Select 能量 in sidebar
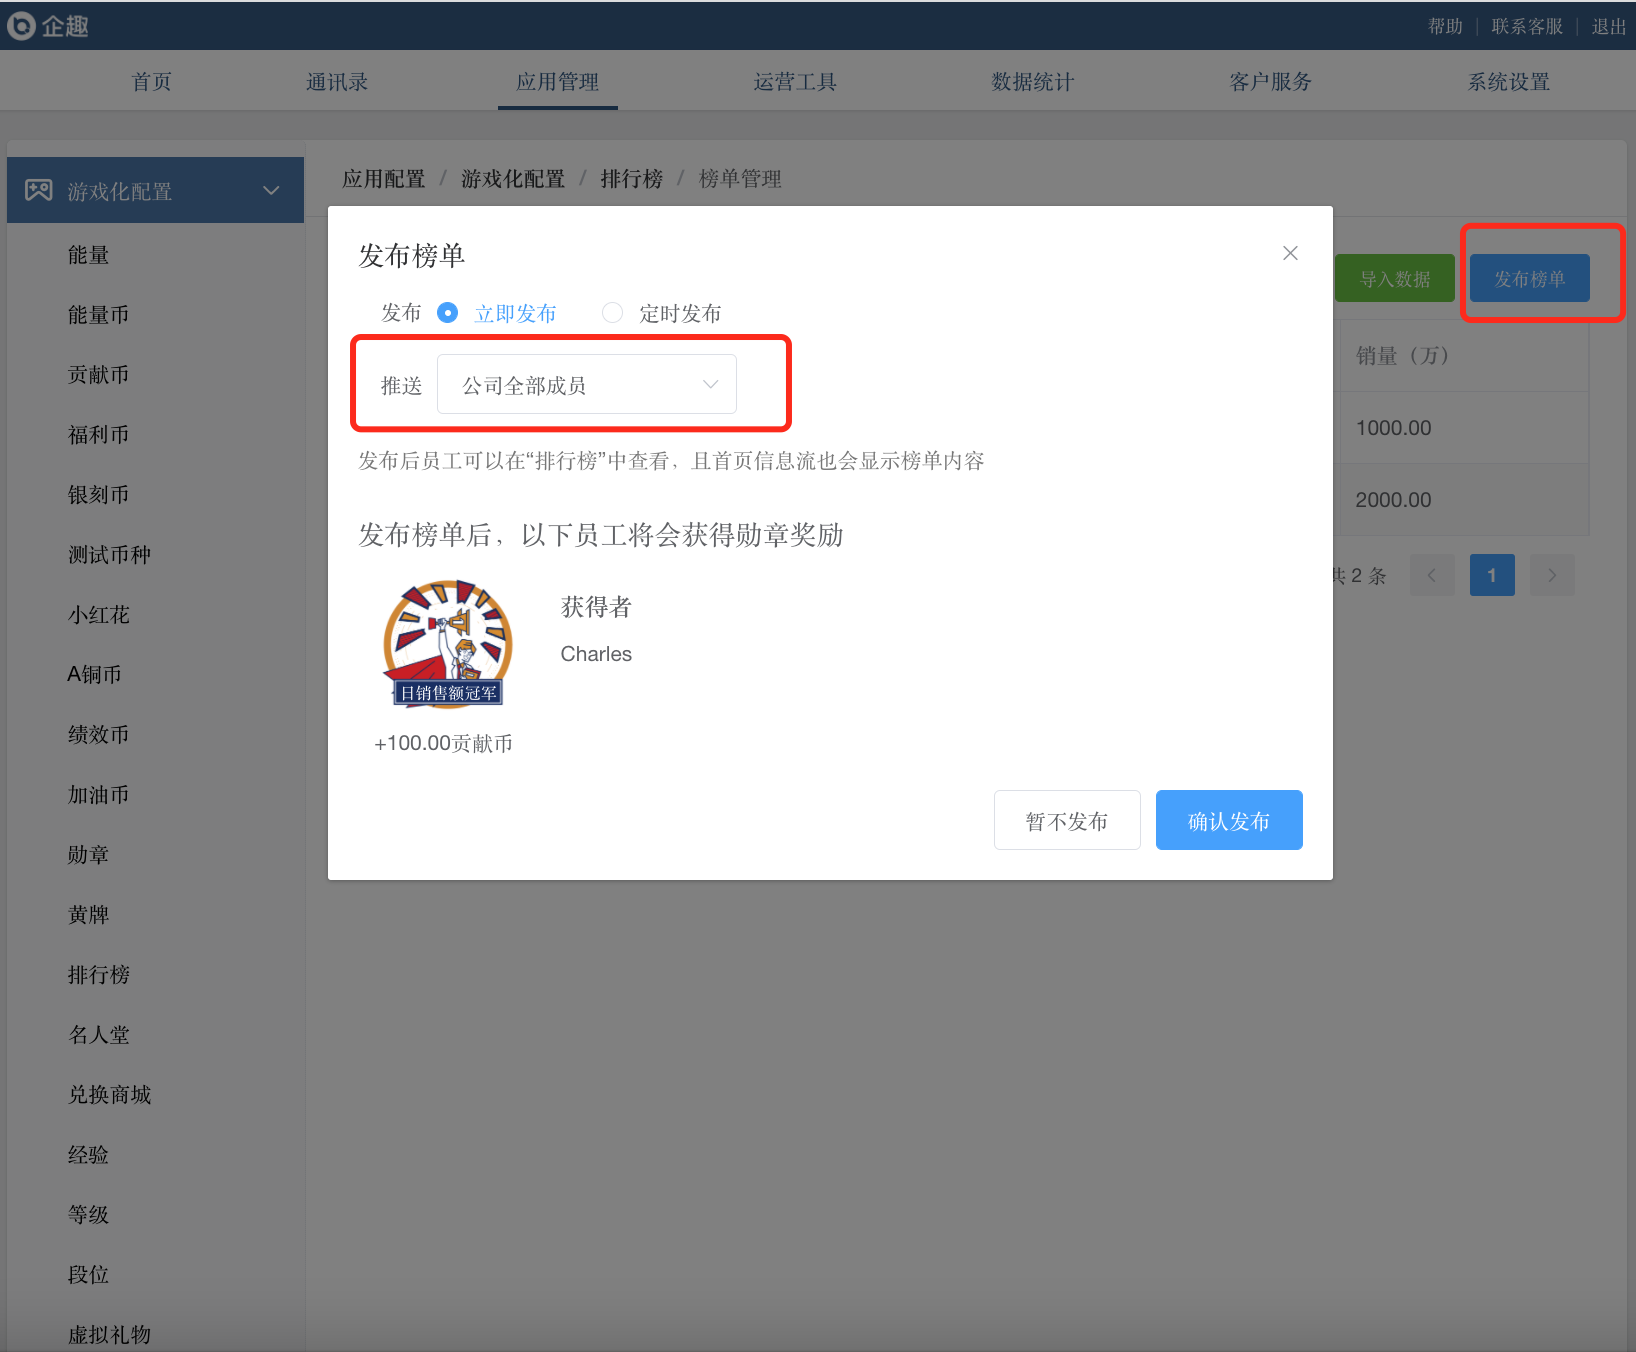 point(89,255)
